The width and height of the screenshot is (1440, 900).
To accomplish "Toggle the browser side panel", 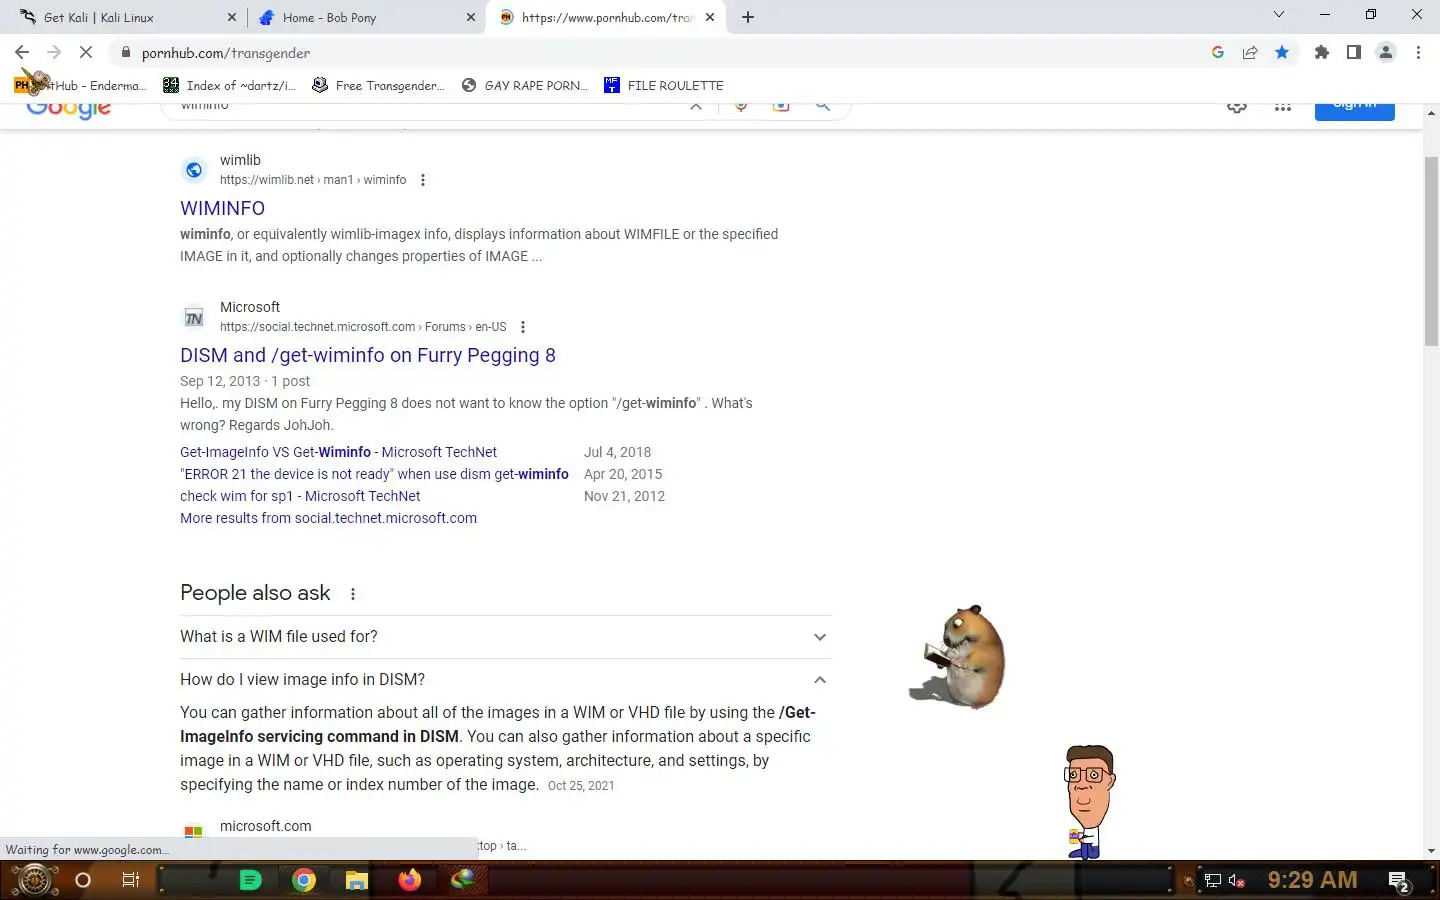I will point(1354,52).
